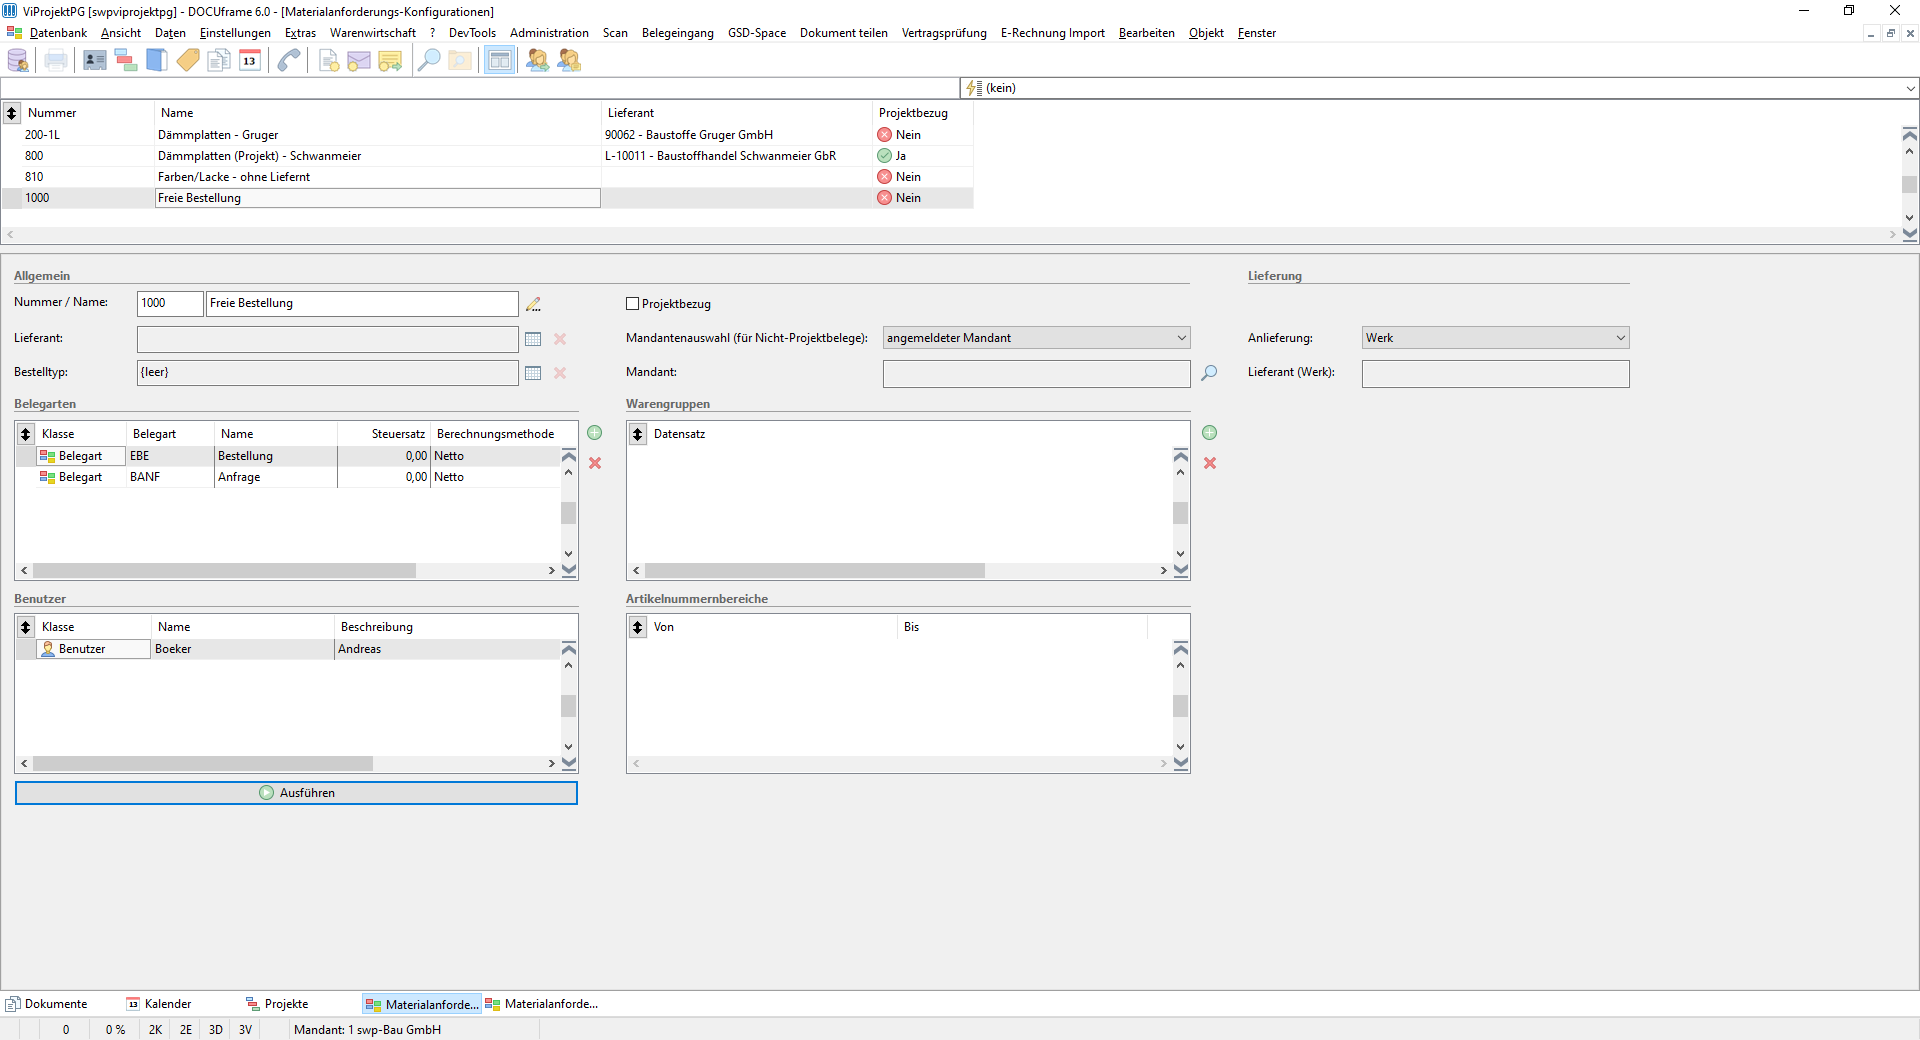Open the address card icon
The height and width of the screenshot is (1040, 1920).
tap(95, 61)
